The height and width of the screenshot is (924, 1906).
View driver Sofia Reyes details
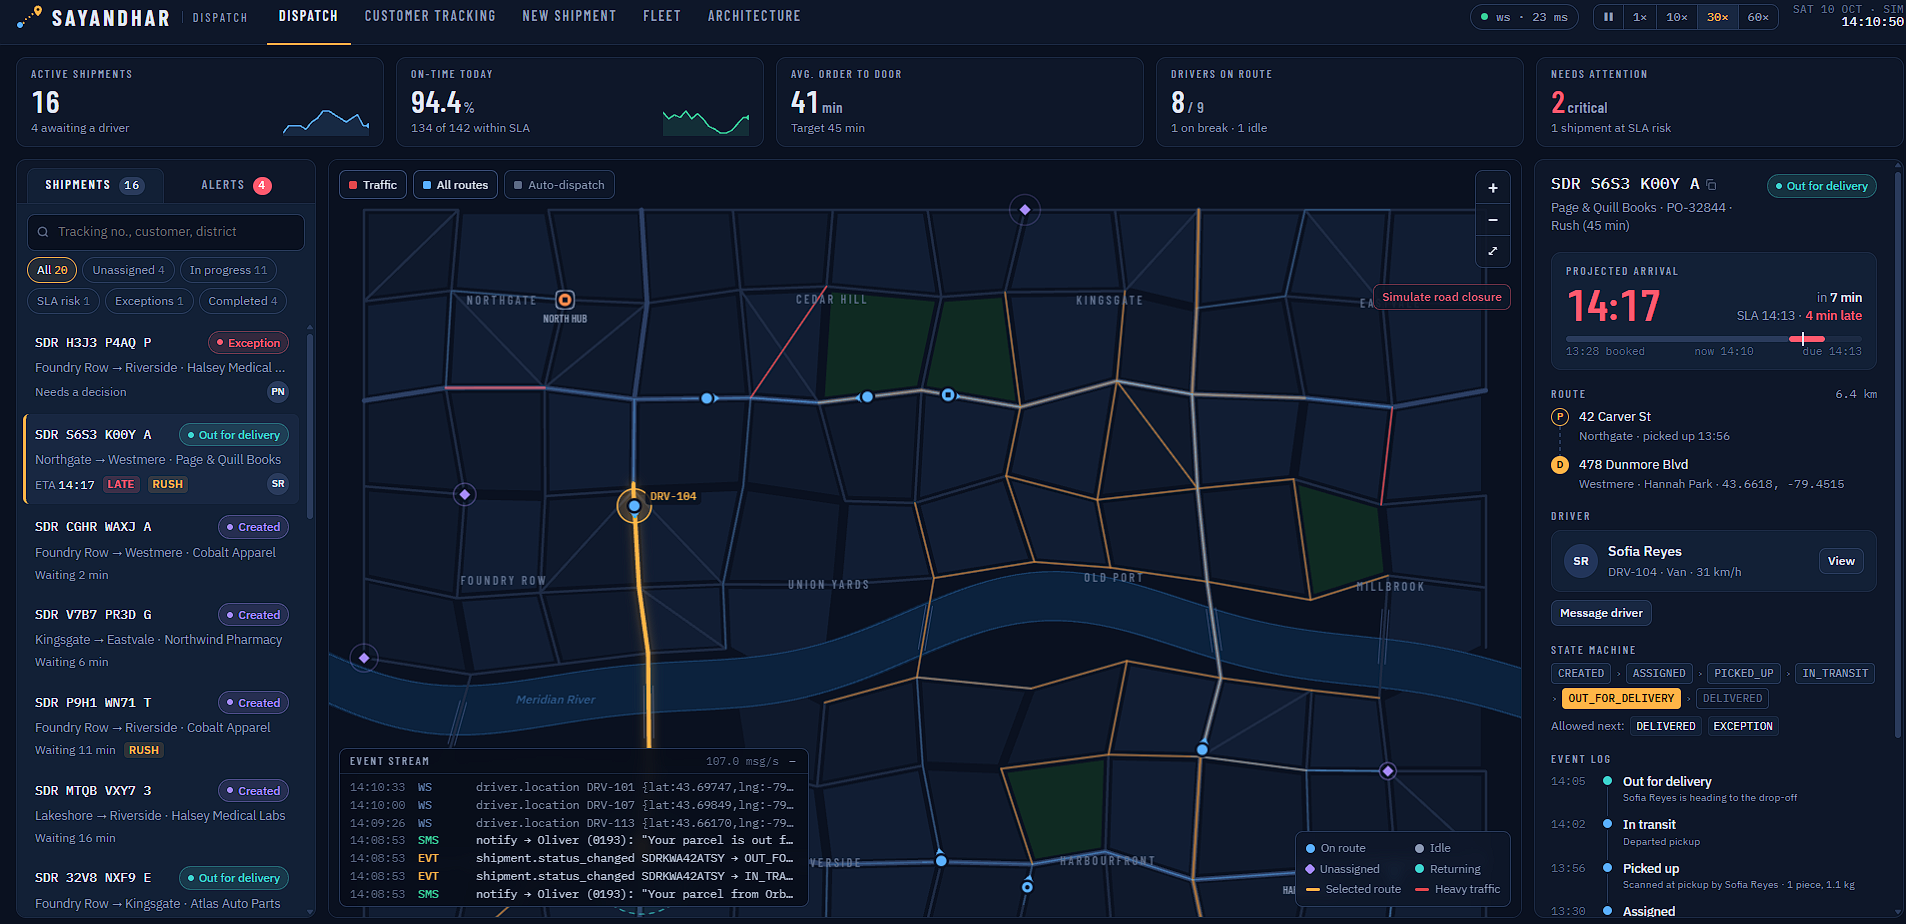click(x=1841, y=561)
